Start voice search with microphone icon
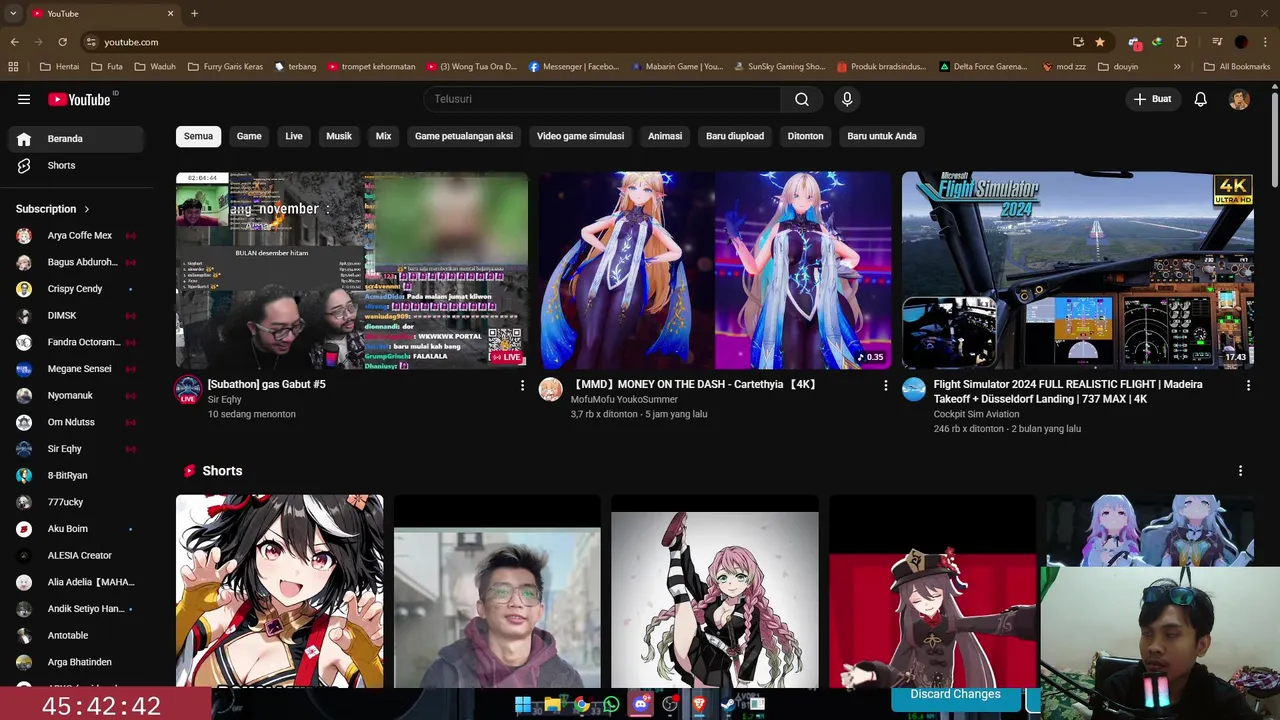This screenshot has width=1280, height=720. (847, 99)
